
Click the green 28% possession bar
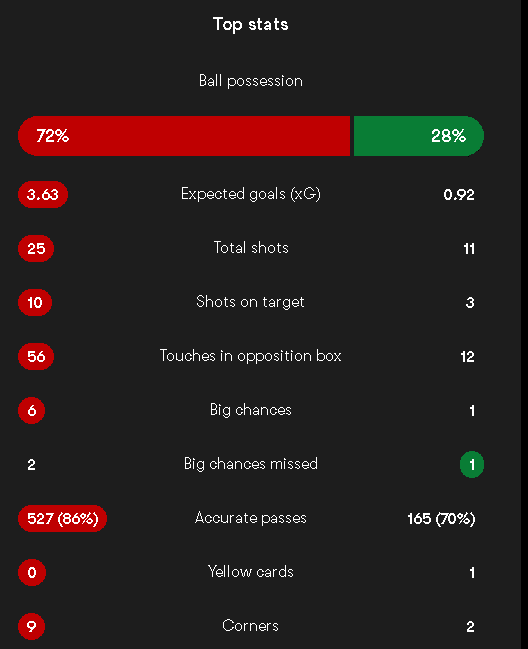click(x=419, y=136)
